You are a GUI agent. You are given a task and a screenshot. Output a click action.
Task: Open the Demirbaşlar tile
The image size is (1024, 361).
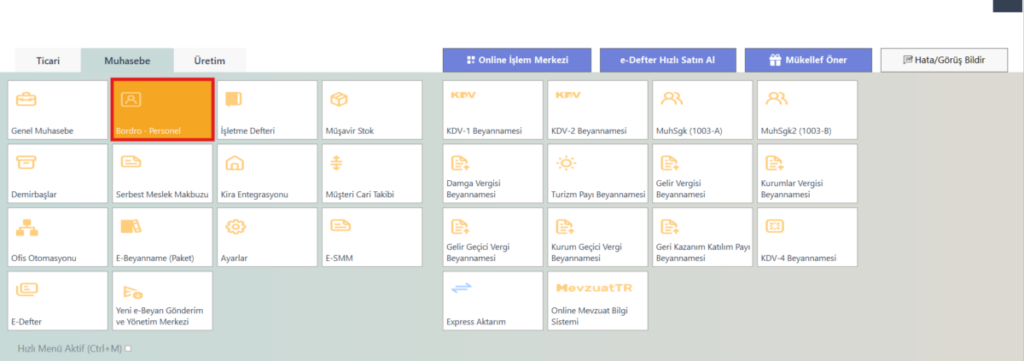tap(57, 174)
